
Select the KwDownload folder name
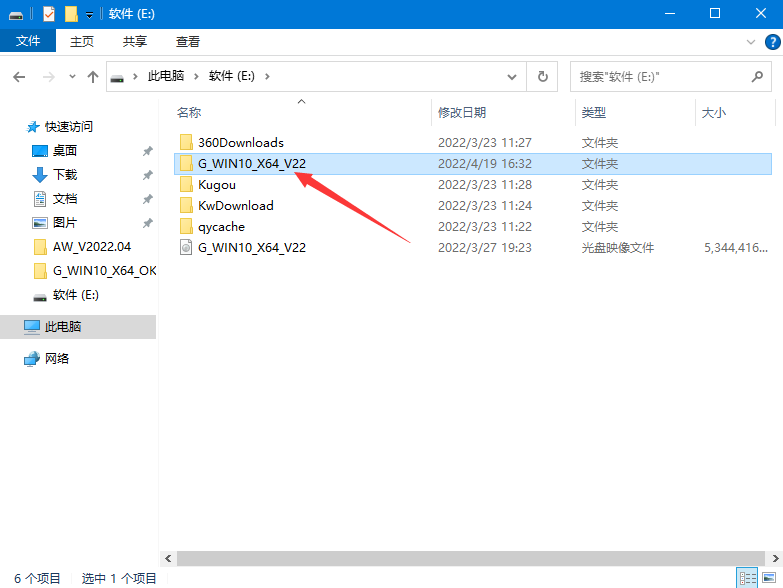point(236,206)
